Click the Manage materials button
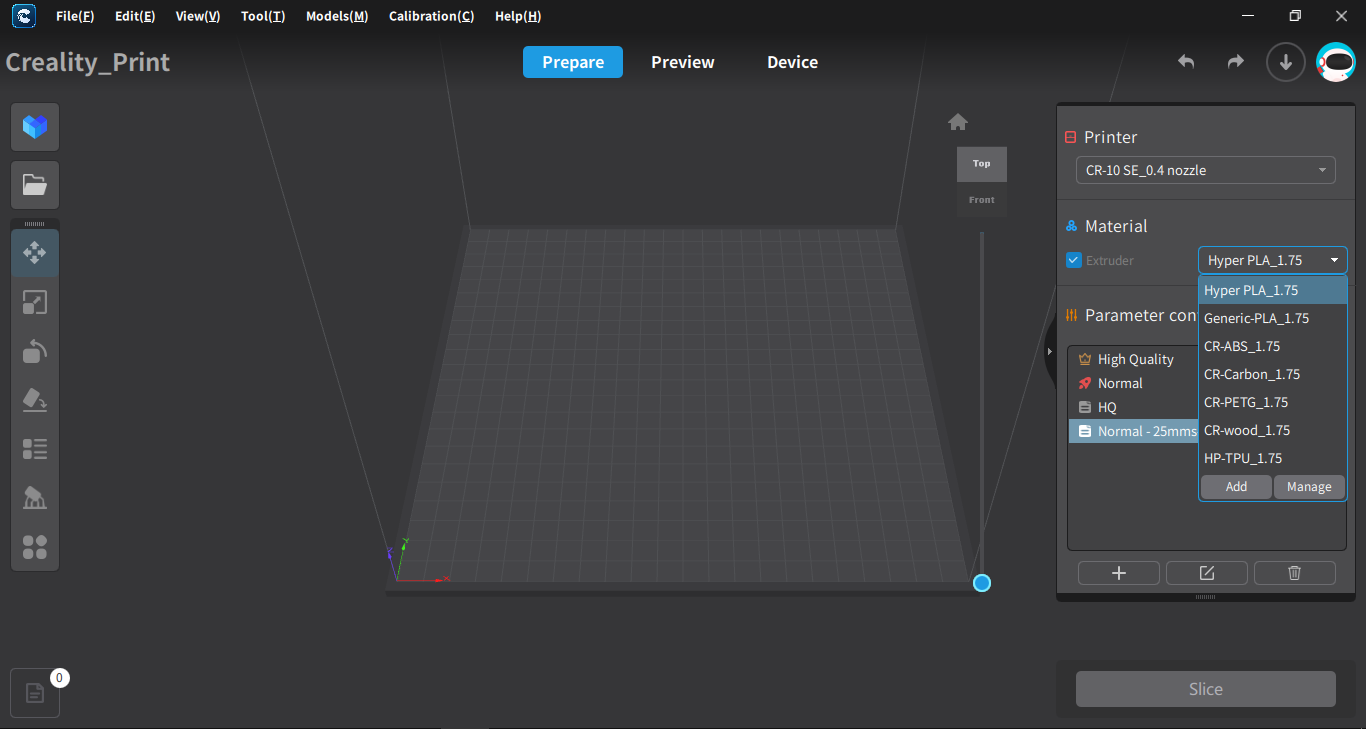The height and width of the screenshot is (729, 1366). point(1309,487)
